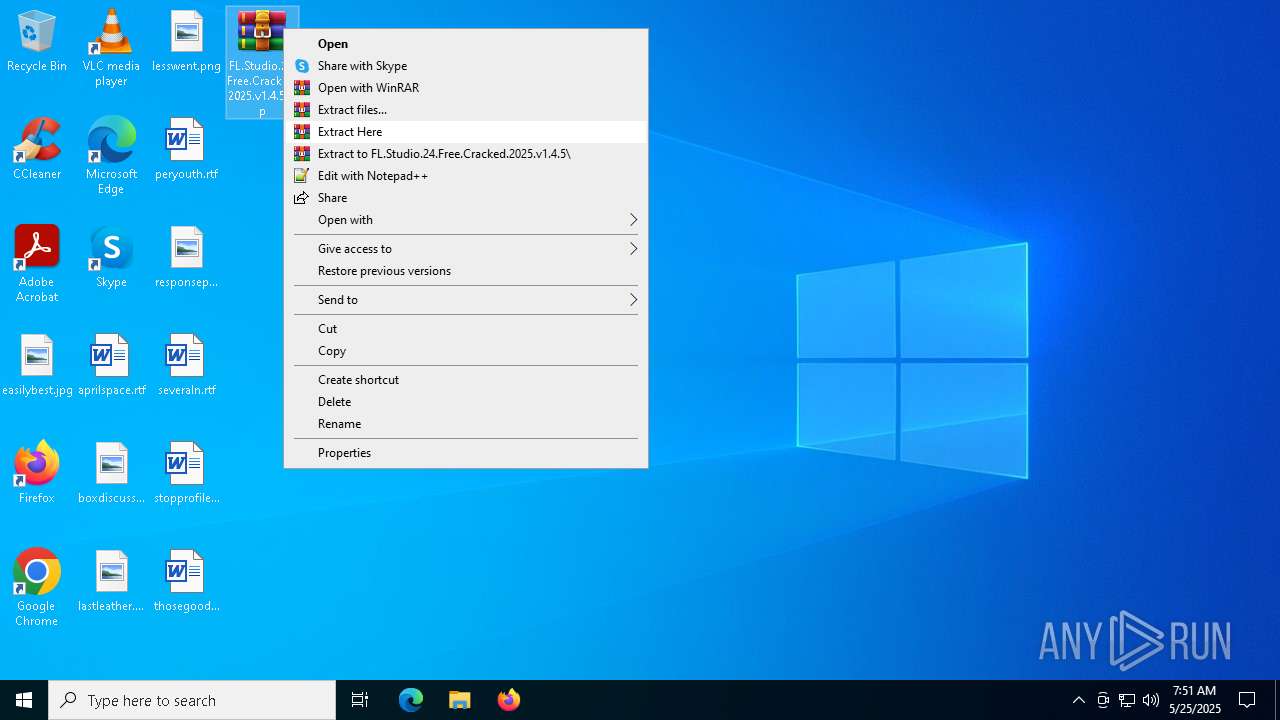1280x720 pixels.
Task: Choose Restore previous versions
Action: tap(466, 271)
